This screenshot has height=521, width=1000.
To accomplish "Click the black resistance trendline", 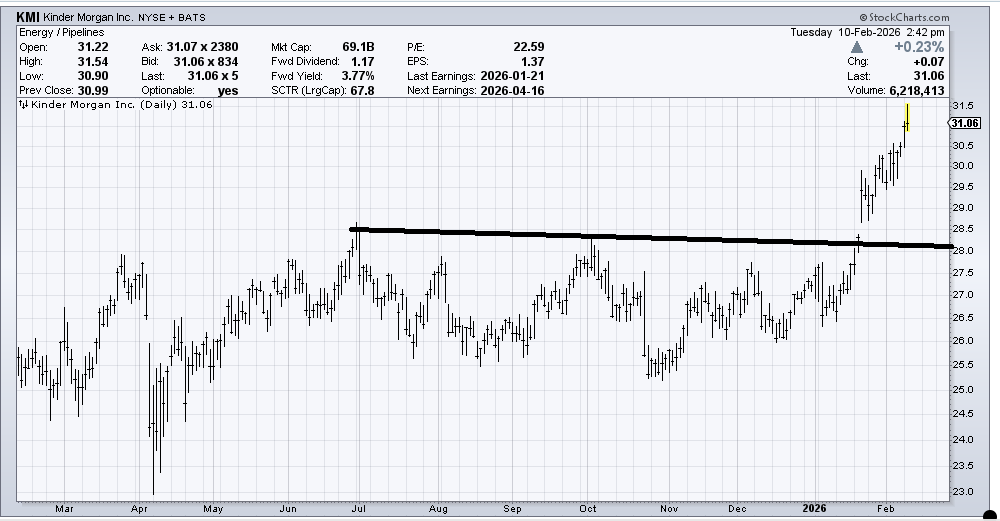I will [650, 237].
